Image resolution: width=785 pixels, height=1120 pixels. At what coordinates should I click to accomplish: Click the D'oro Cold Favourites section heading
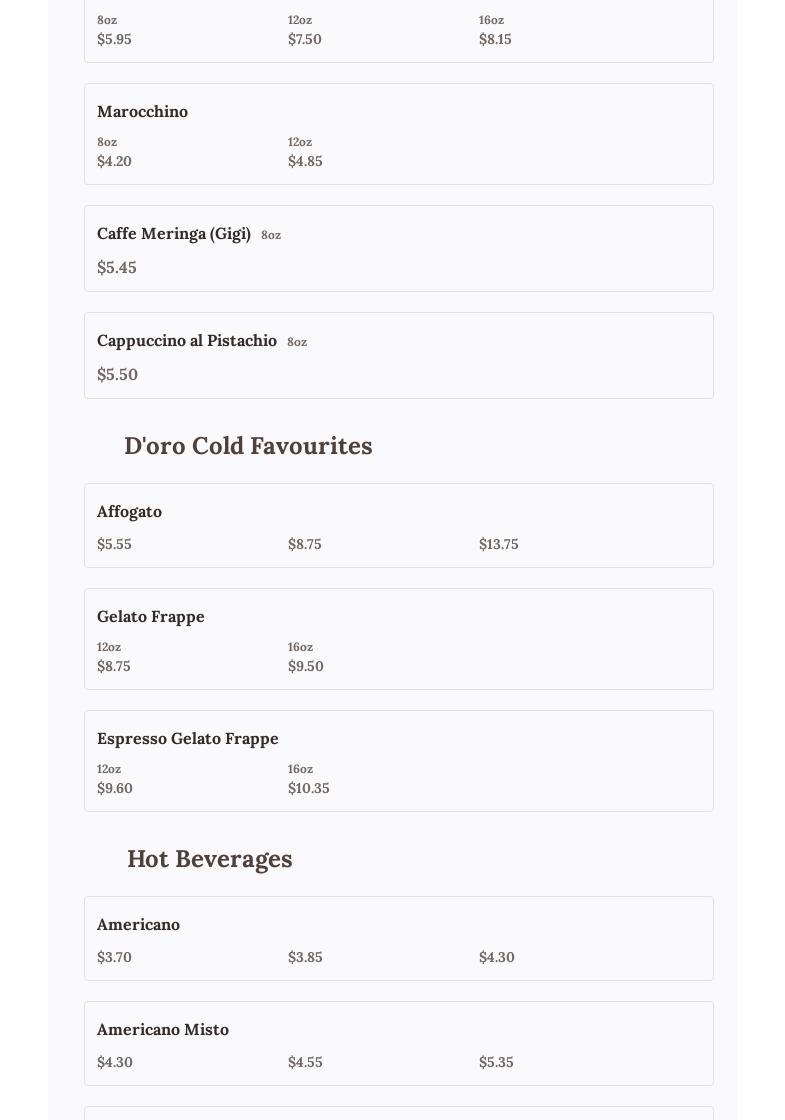click(x=248, y=445)
